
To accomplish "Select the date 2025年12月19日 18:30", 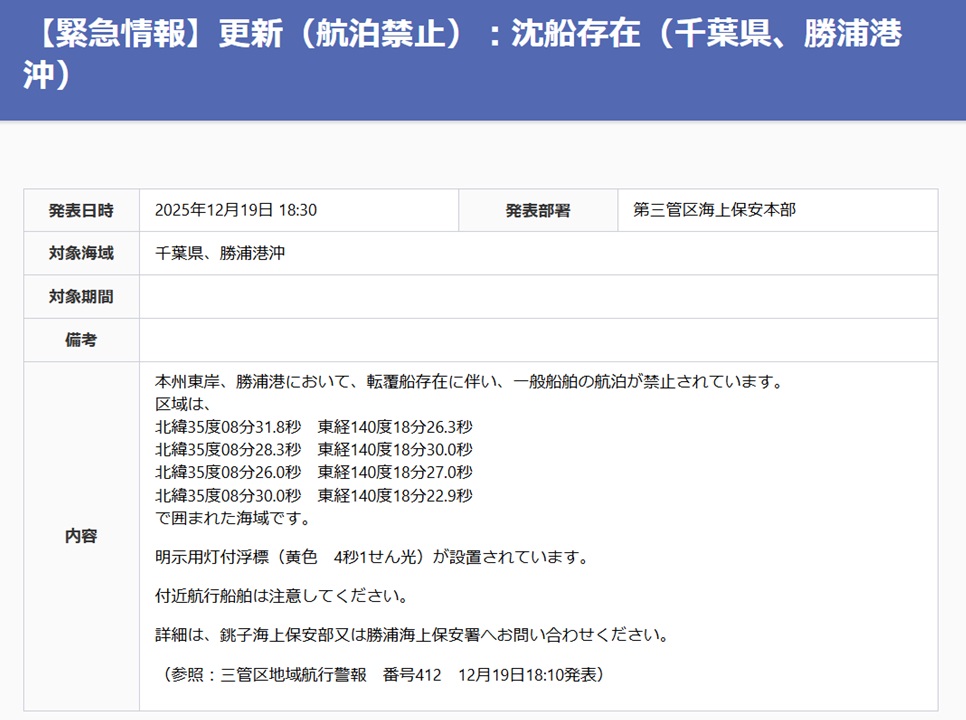I will (x=236, y=210).
